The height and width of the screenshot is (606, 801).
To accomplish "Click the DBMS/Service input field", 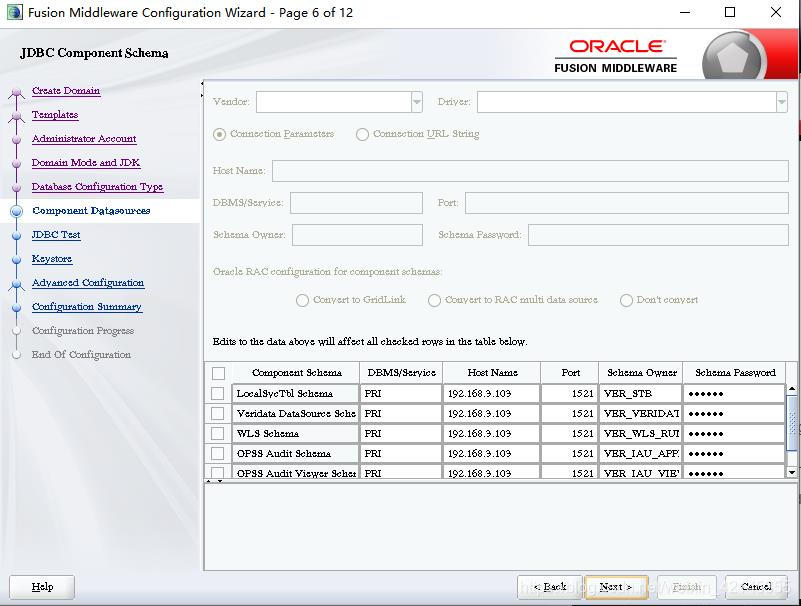I will 356,203.
